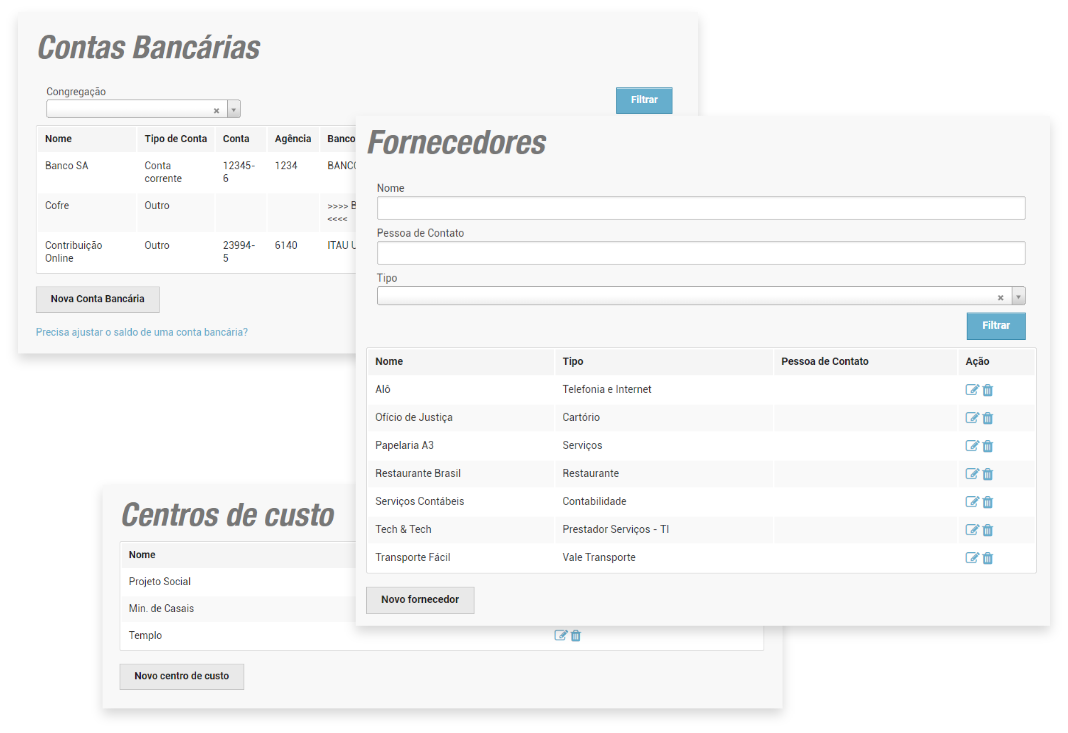Delete the Alô supplier row
The width and height of the screenshot is (1068, 733).
point(988,390)
